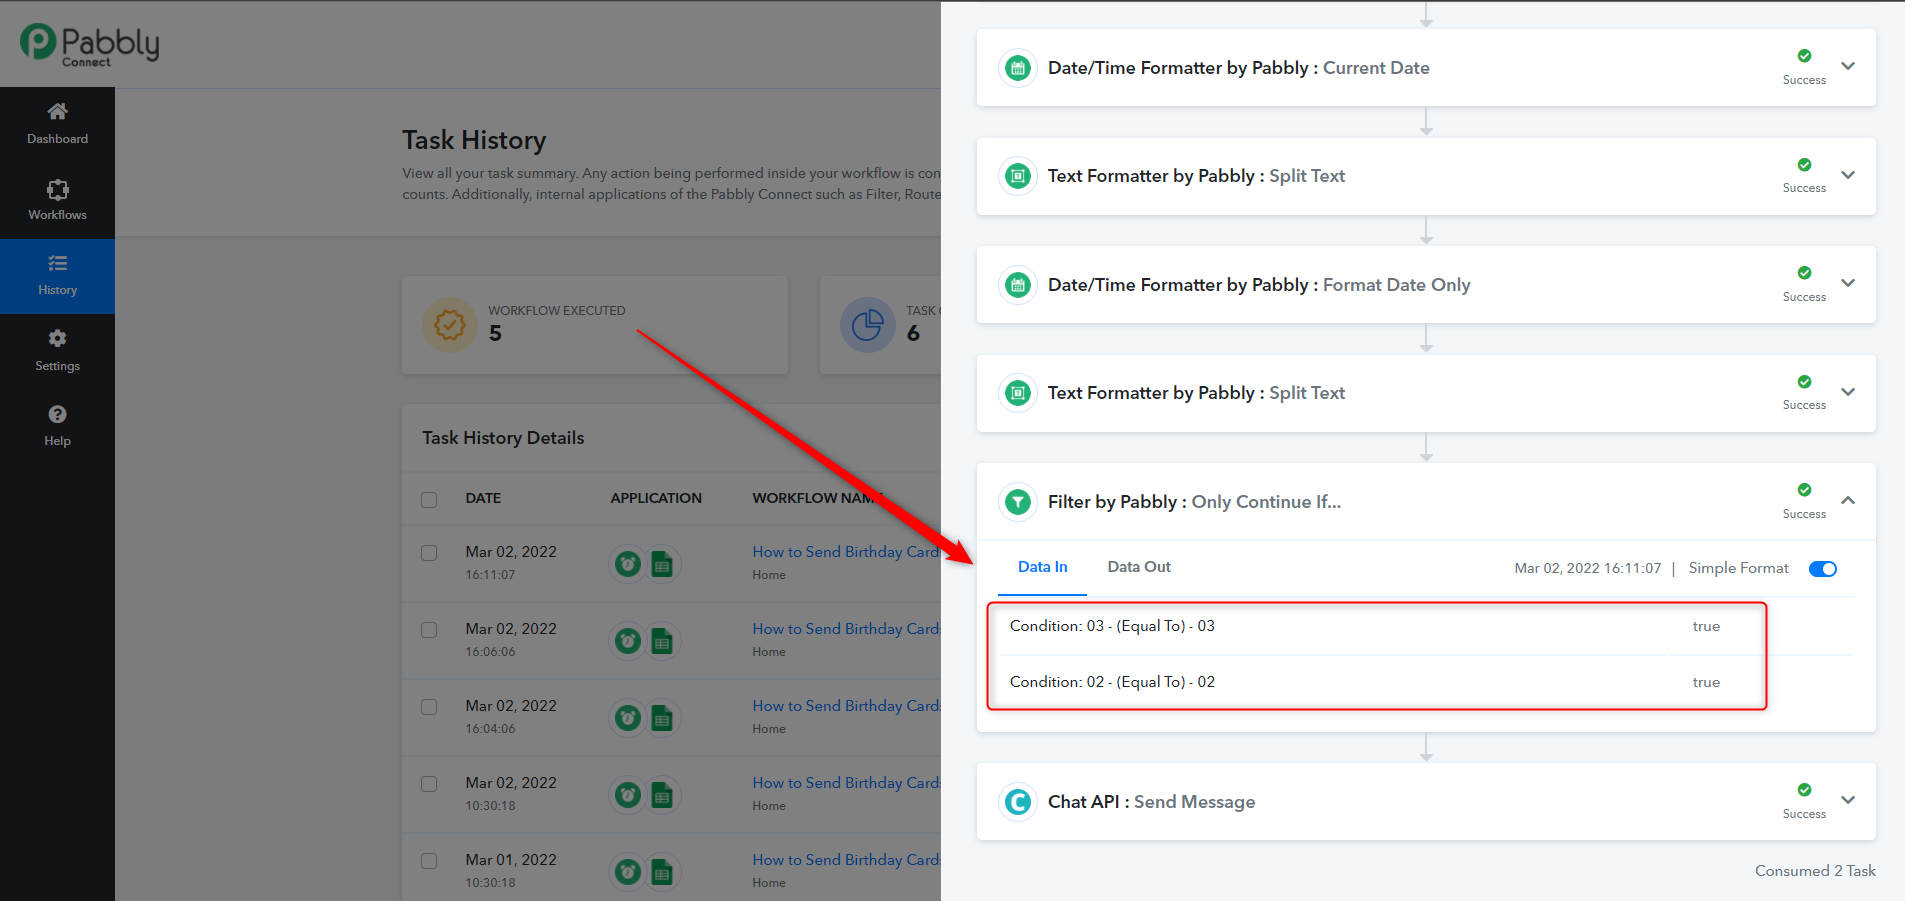Open the Dashboard from the sidebar
The height and width of the screenshot is (901, 1905).
(x=57, y=124)
